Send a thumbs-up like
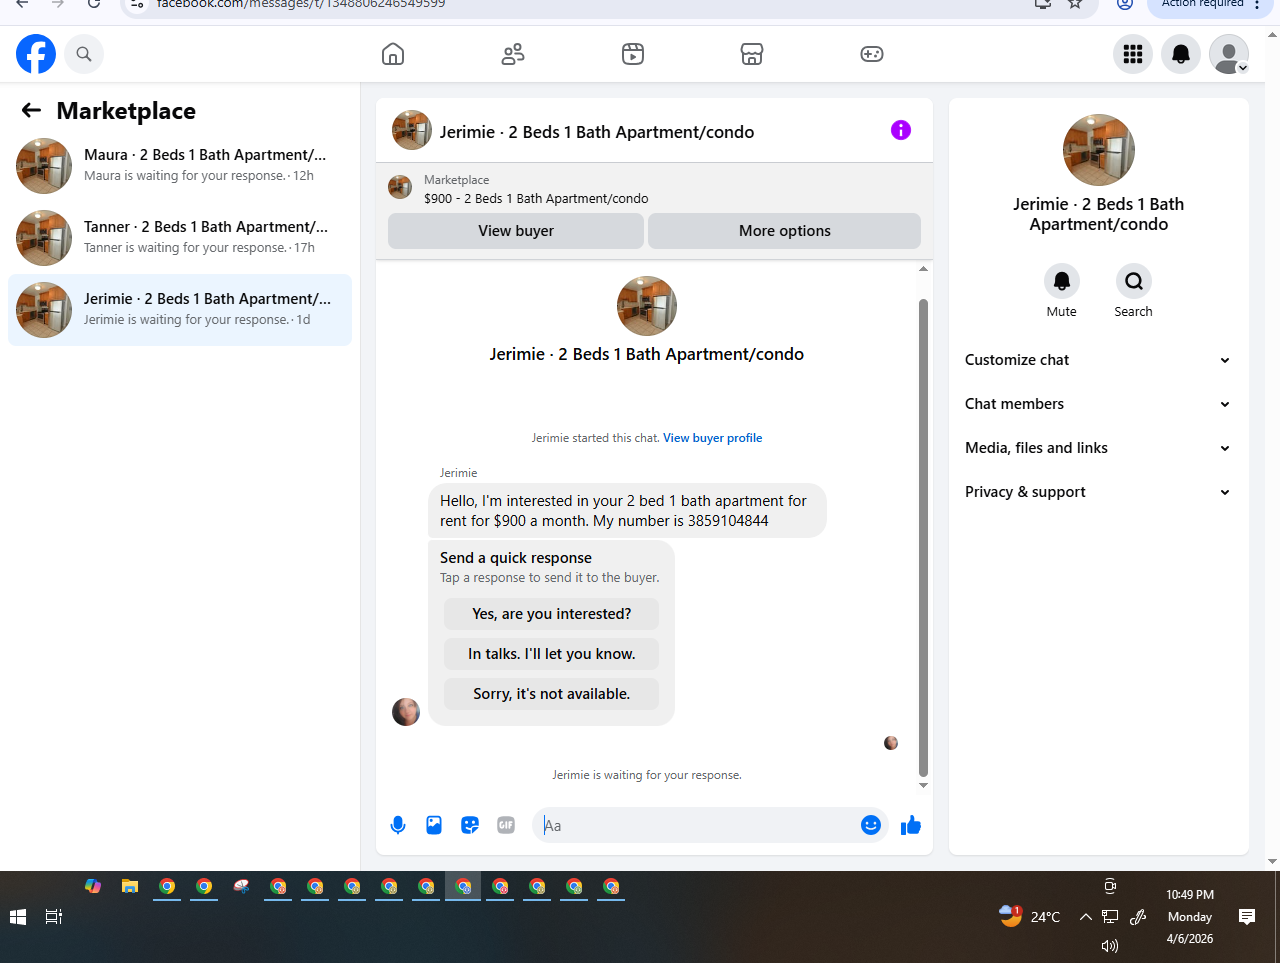 (x=911, y=825)
